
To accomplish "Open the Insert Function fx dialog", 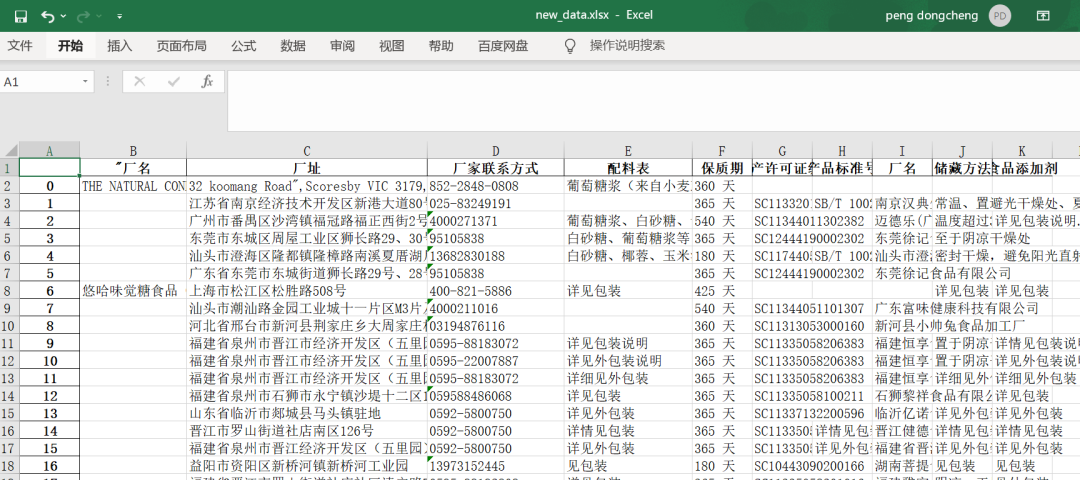I will pyautogui.click(x=207, y=82).
